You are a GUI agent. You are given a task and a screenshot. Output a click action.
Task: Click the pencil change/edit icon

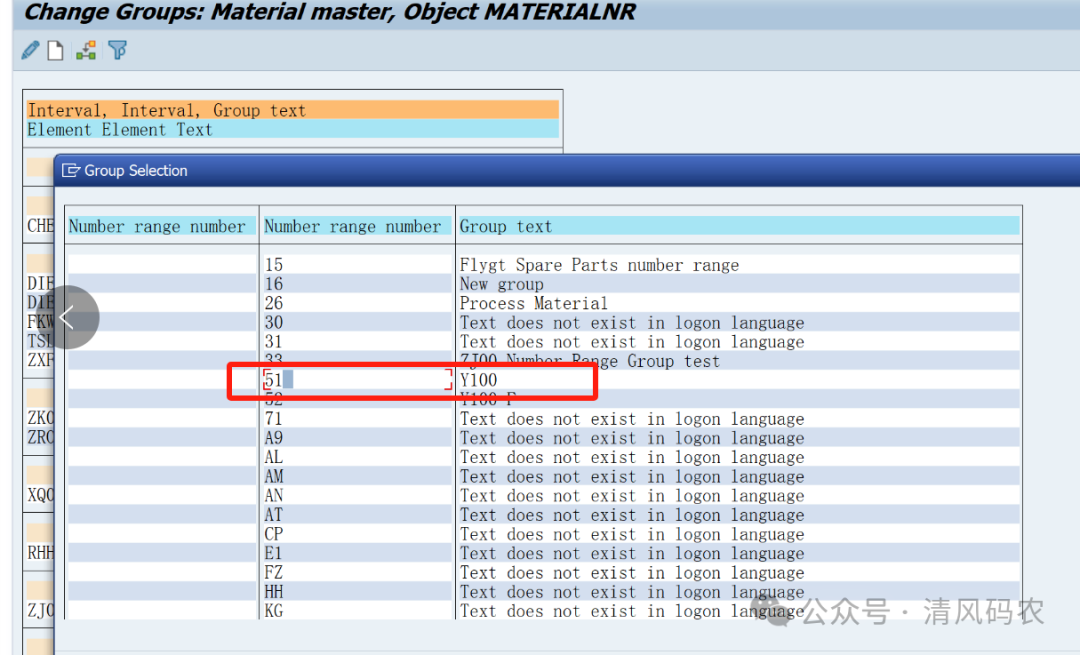pyautogui.click(x=30, y=50)
